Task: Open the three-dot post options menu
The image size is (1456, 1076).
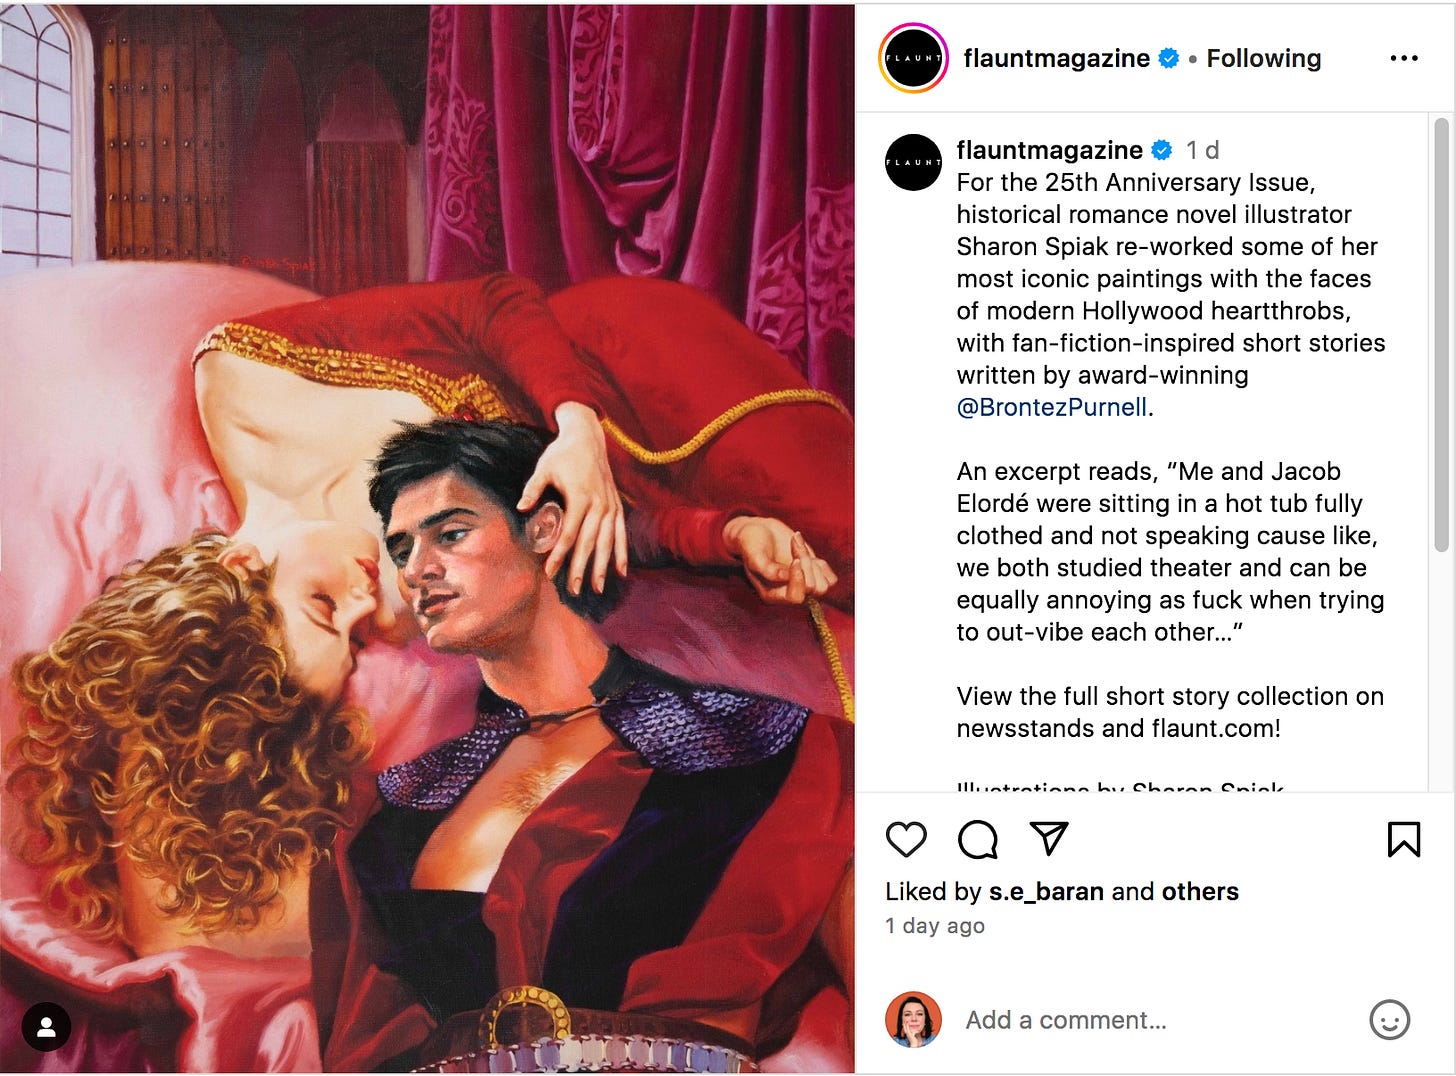Action: point(1404,58)
